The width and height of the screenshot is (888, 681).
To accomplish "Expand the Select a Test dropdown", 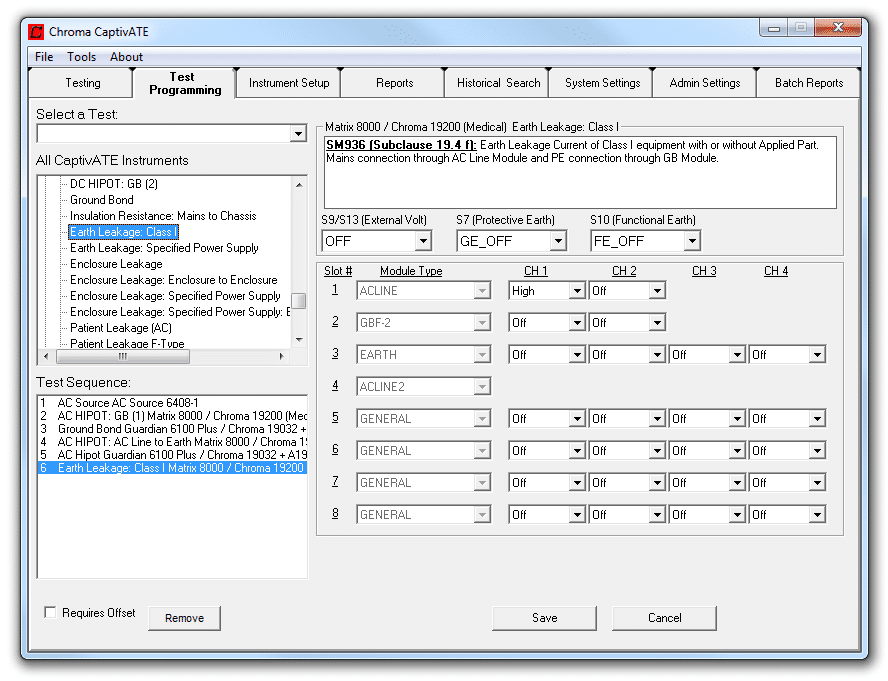I will (x=298, y=134).
